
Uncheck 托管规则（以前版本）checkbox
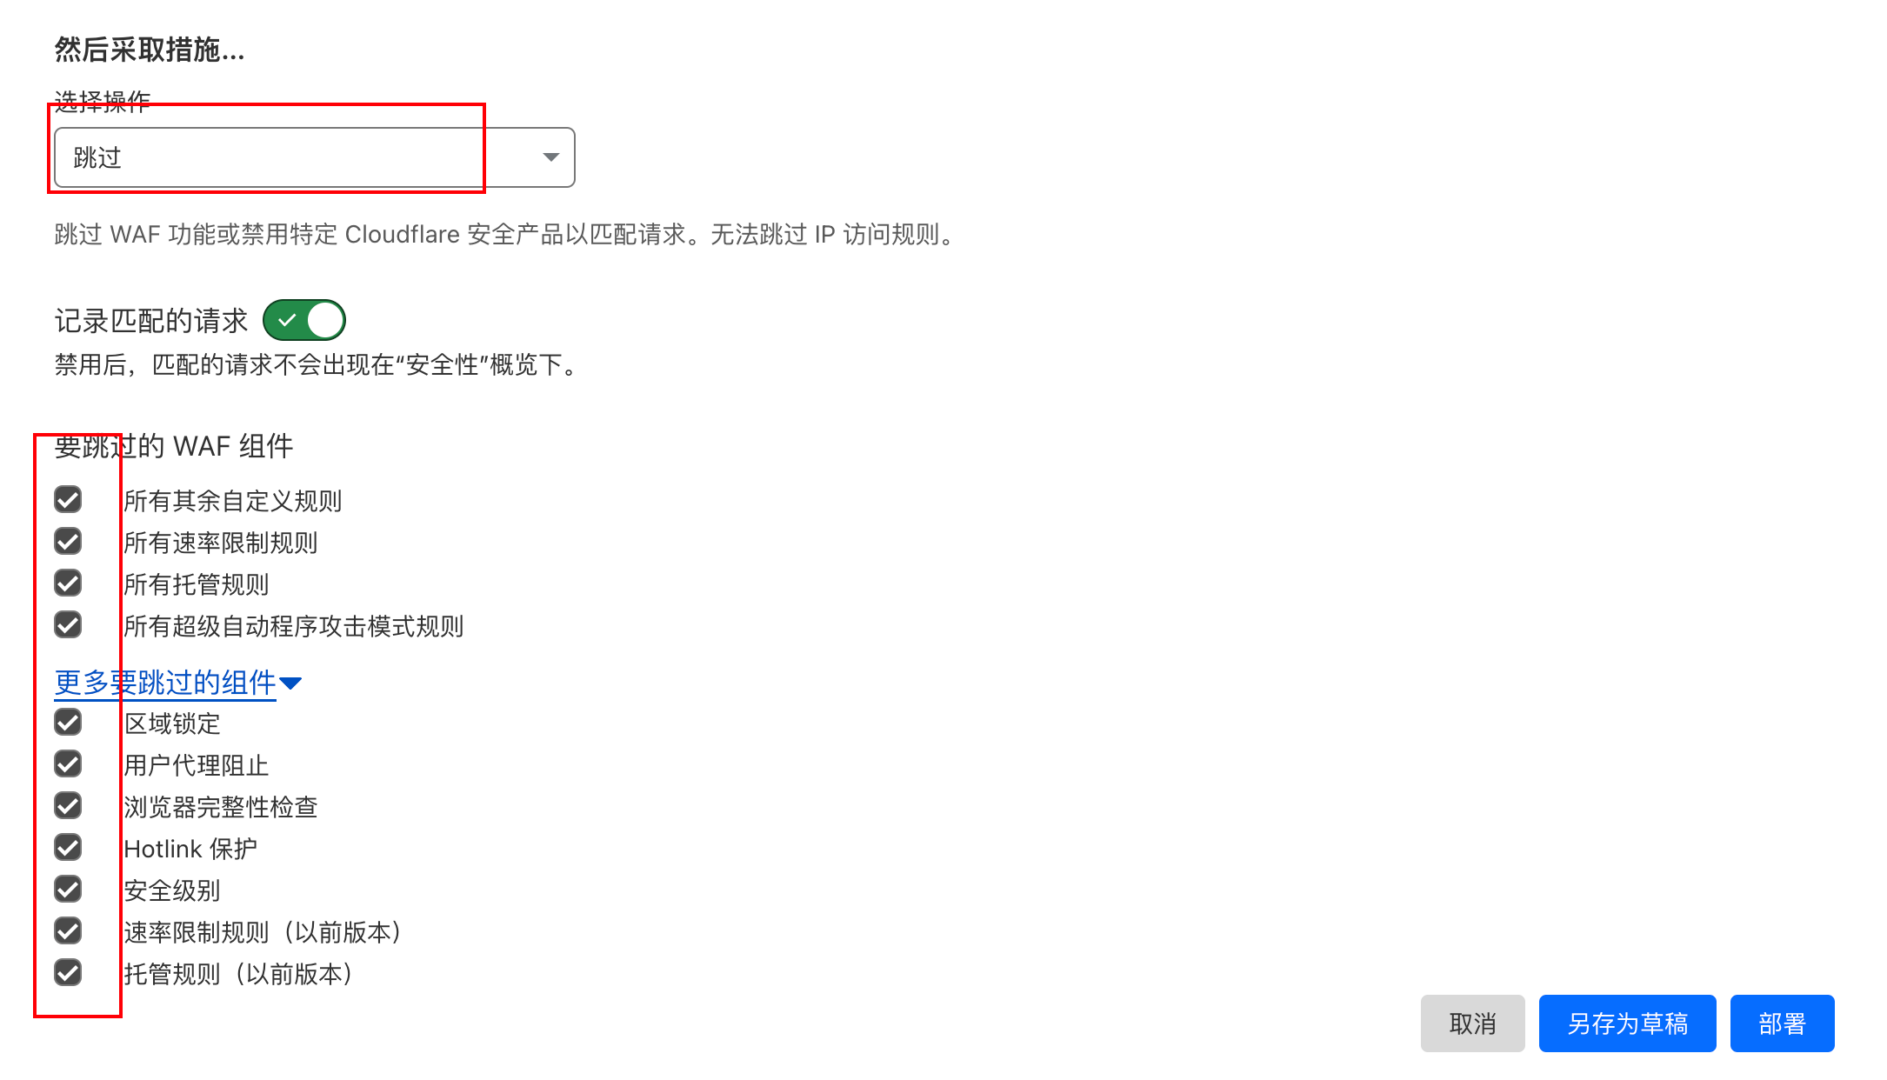(x=68, y=973)
